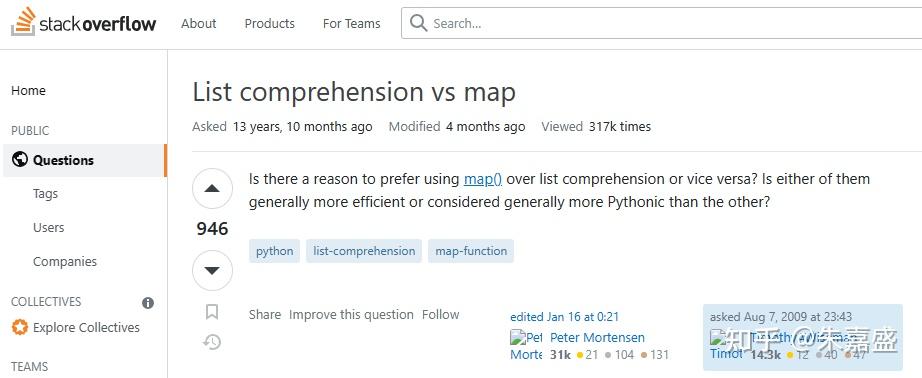Image resolution: width=922 pixels, height=378 pixels.
Task: Downvote the question with down arrow
Action: (x=212, y=270)
